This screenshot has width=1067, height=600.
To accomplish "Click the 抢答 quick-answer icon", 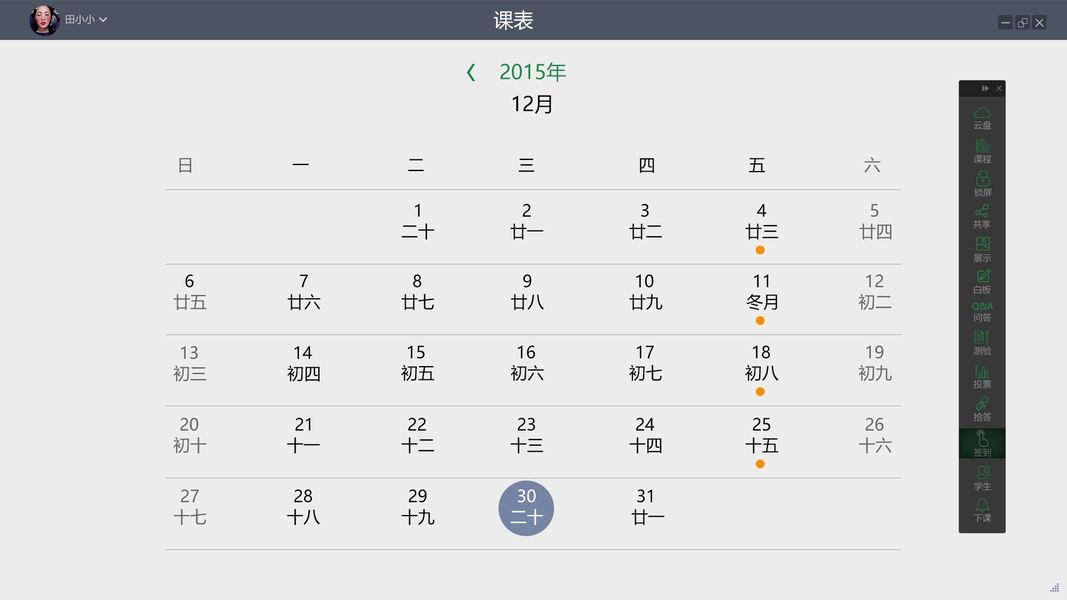I will 982,409.
